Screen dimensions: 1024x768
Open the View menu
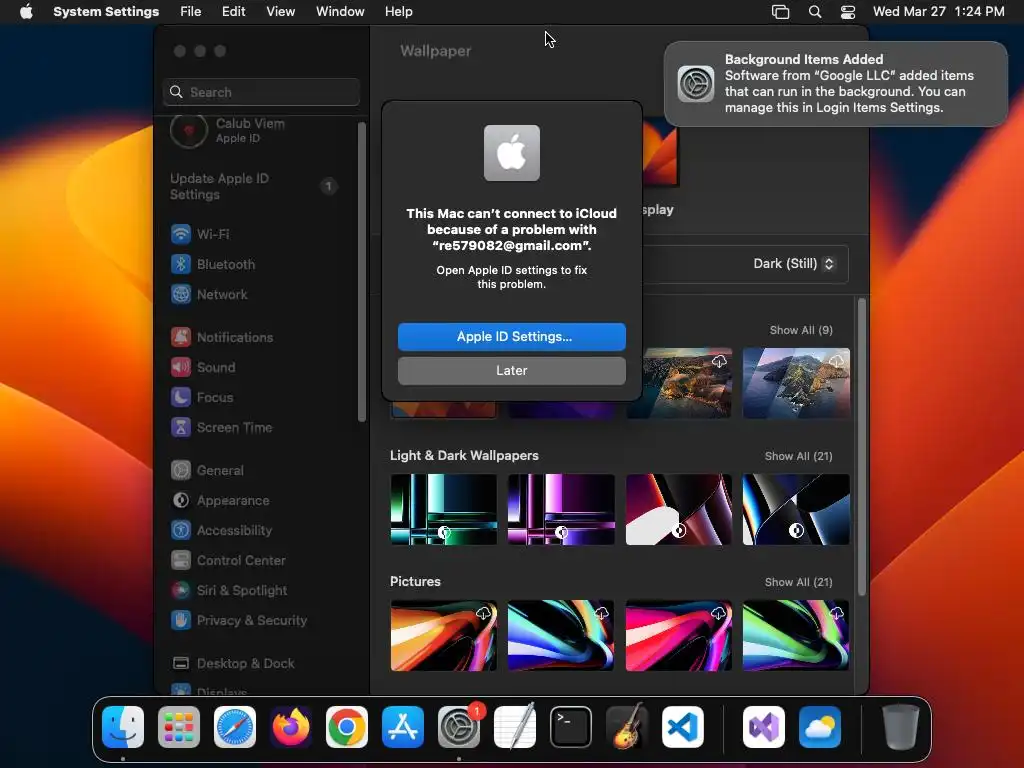pyautogui.click(x=281, y=12)
